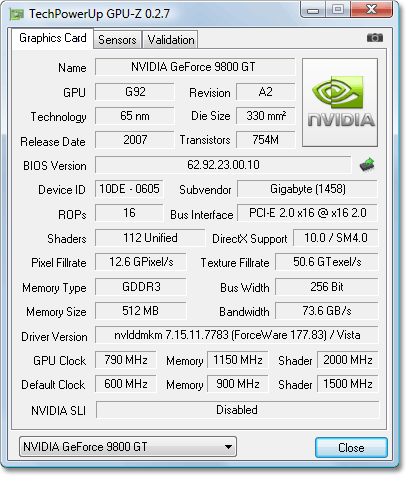Click the 'Subvendor' label

205,190
